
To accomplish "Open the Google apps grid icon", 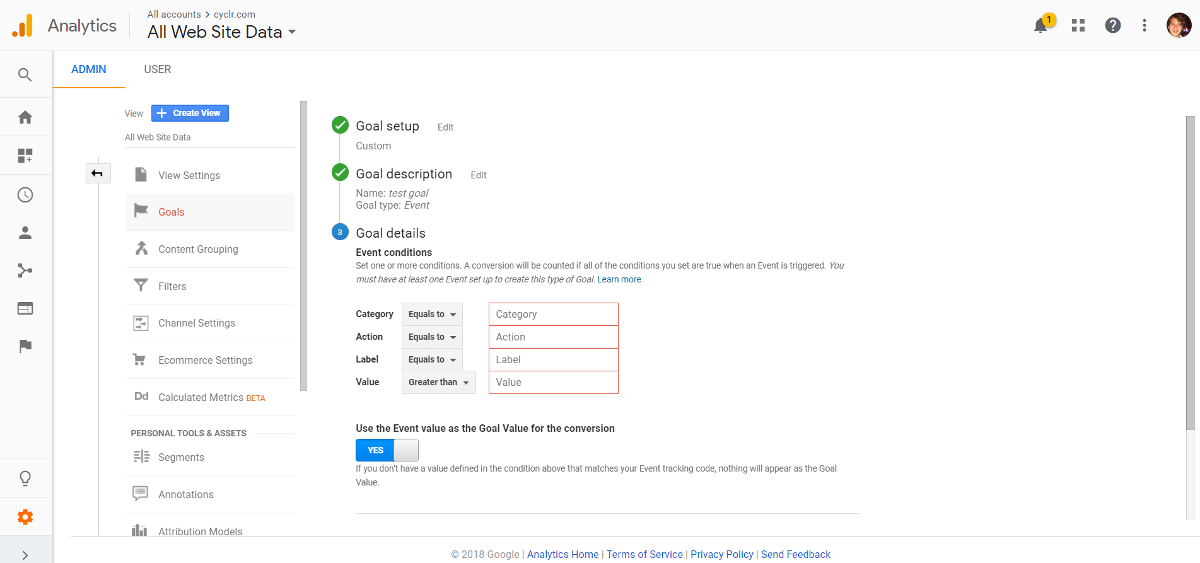I will pos(1078,26).
